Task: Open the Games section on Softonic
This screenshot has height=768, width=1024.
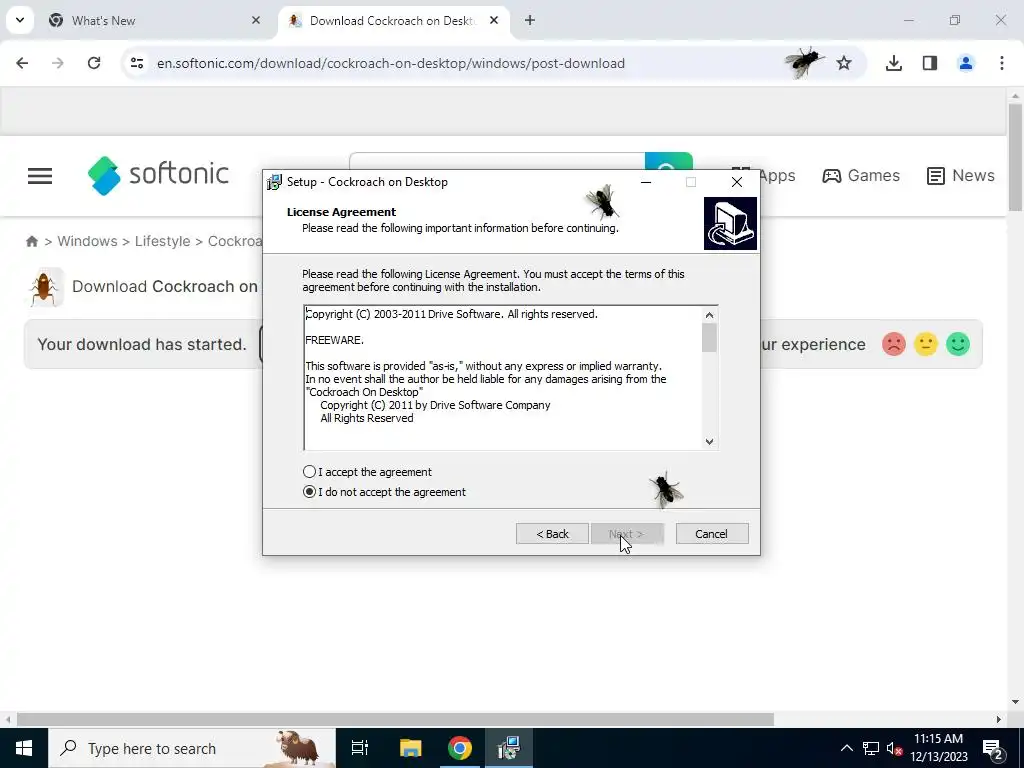Action: (861, 175)
